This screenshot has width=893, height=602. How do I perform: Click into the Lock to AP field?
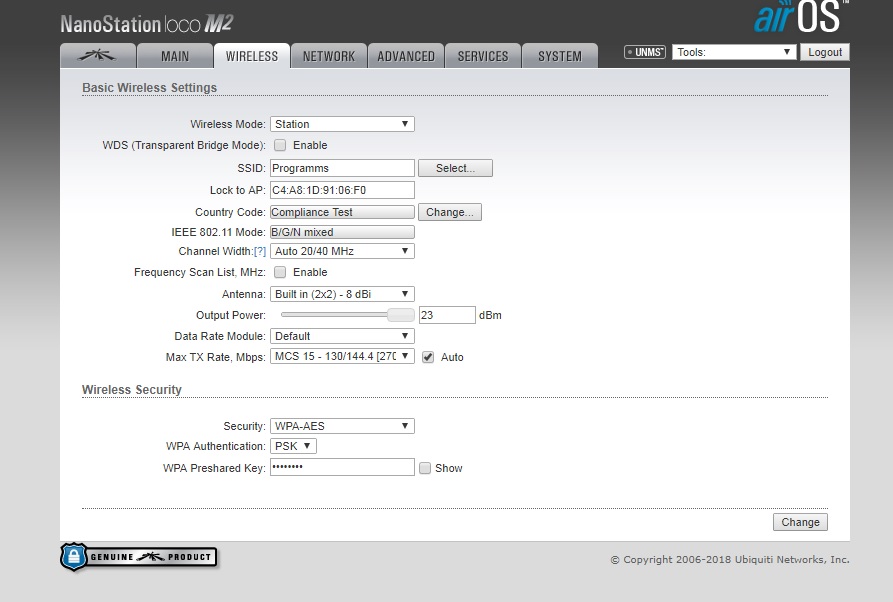342,190
